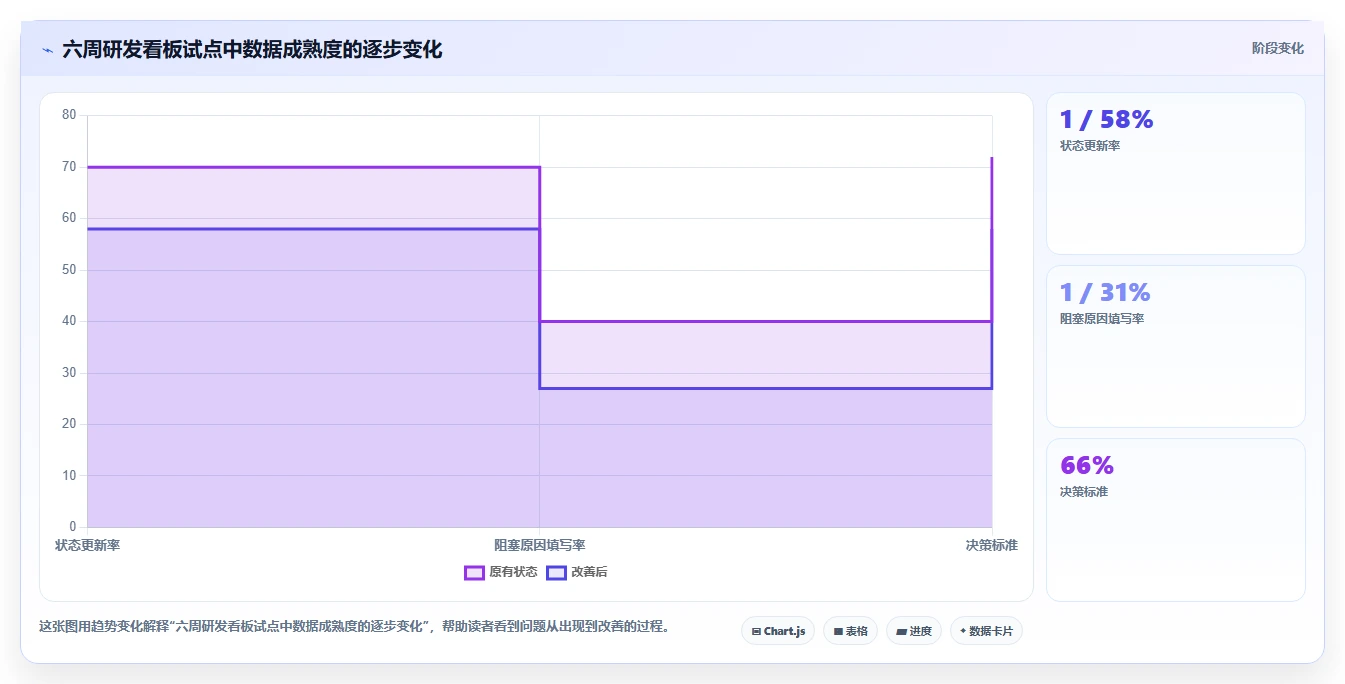Viewport: 1345px width, 684px height.
Task: Select the 1 / 31% 阻塞原因填写率 card
Action: coord(1176,346)
